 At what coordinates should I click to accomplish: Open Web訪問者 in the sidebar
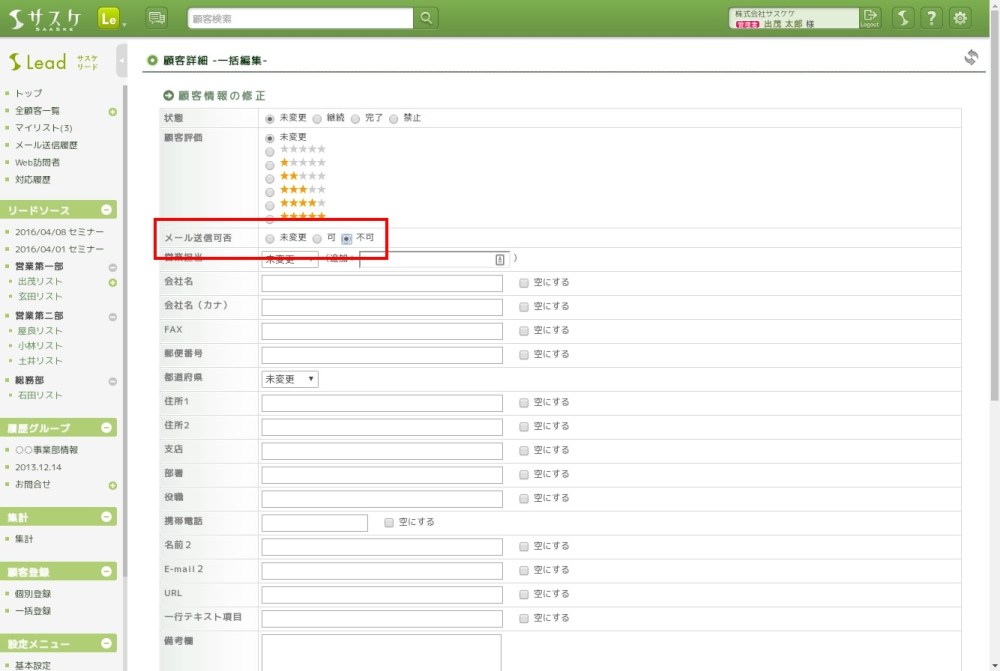pos(37,162)
